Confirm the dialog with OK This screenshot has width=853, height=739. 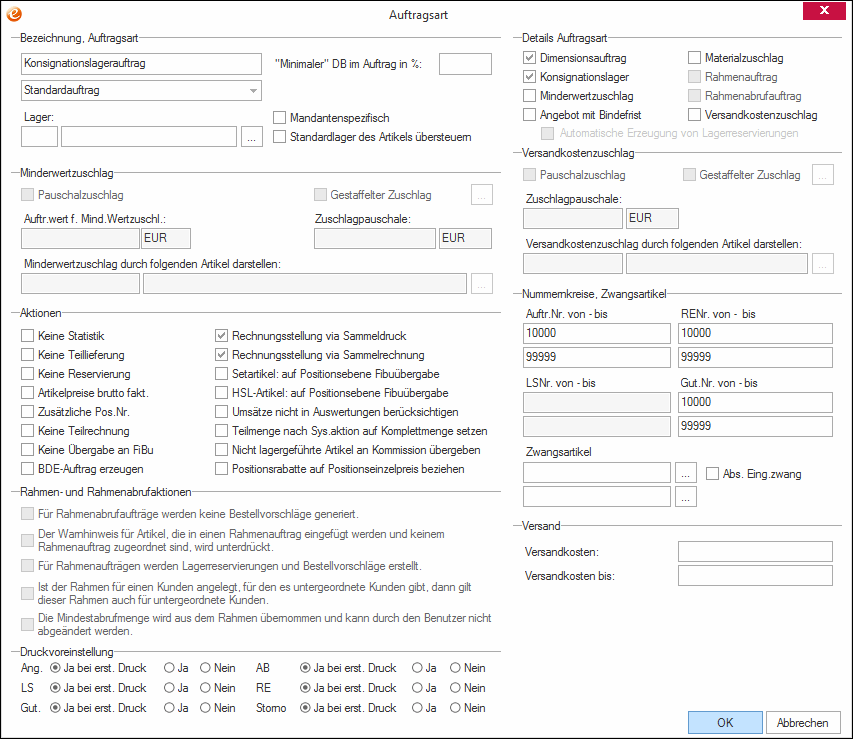(x=725, y=723)
